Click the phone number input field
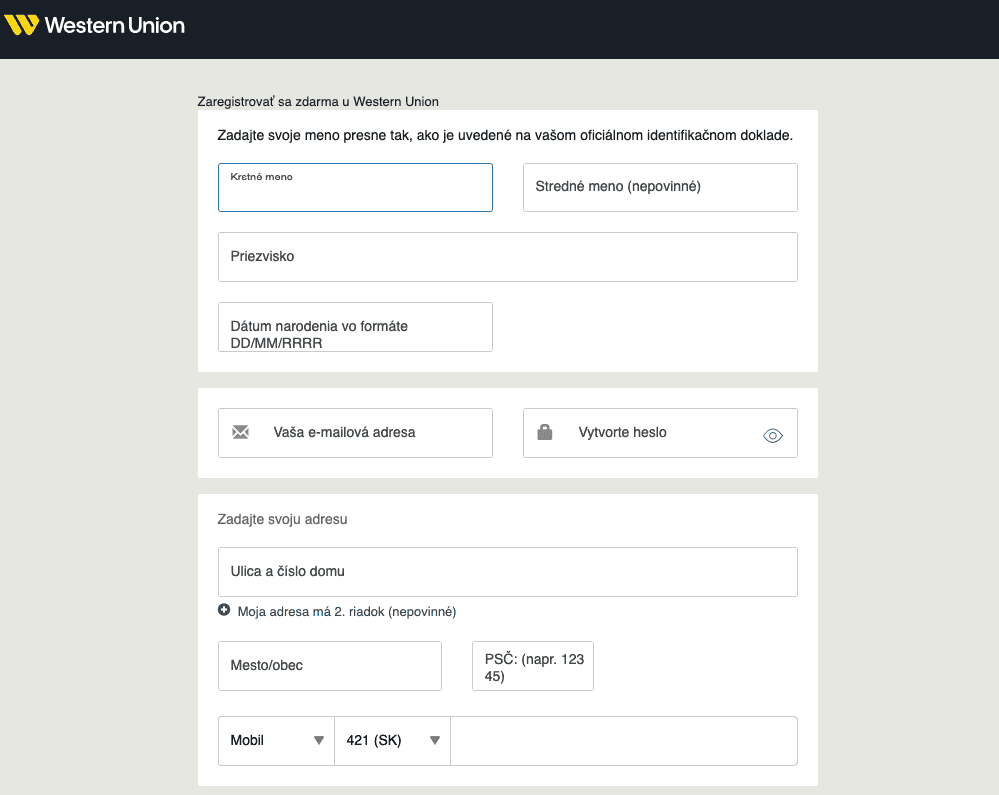Image resolution: width=999 pixels, height=795 pixels. coord(624,741)
